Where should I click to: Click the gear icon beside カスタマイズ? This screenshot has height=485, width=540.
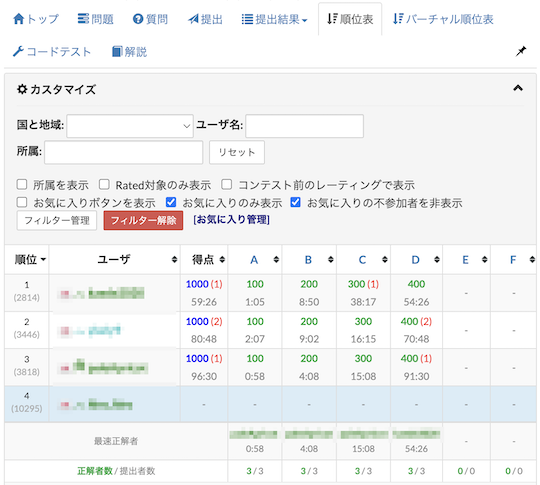pos(22,89)
